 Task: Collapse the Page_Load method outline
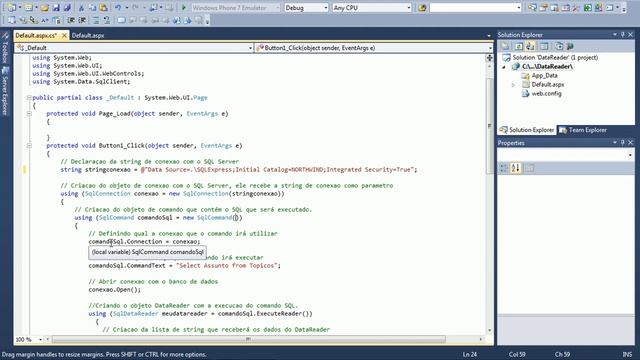coord(29,113)
